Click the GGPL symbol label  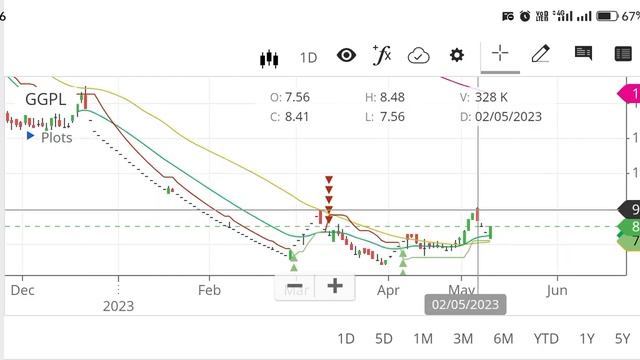click(x=45, y=100)
